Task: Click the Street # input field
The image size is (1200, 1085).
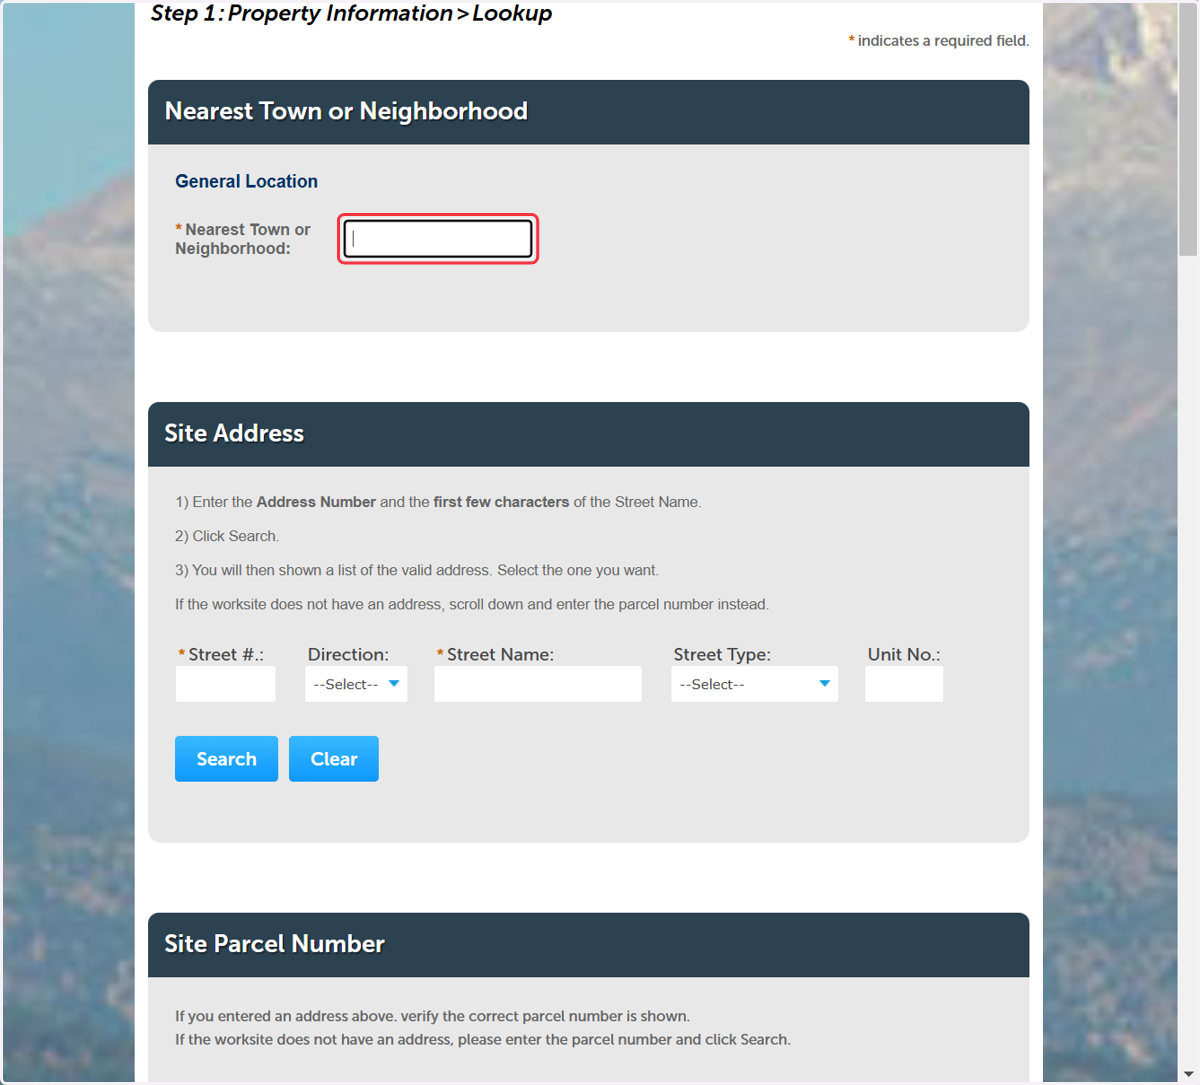Action: pyautogui.click(x=225, y=684)
